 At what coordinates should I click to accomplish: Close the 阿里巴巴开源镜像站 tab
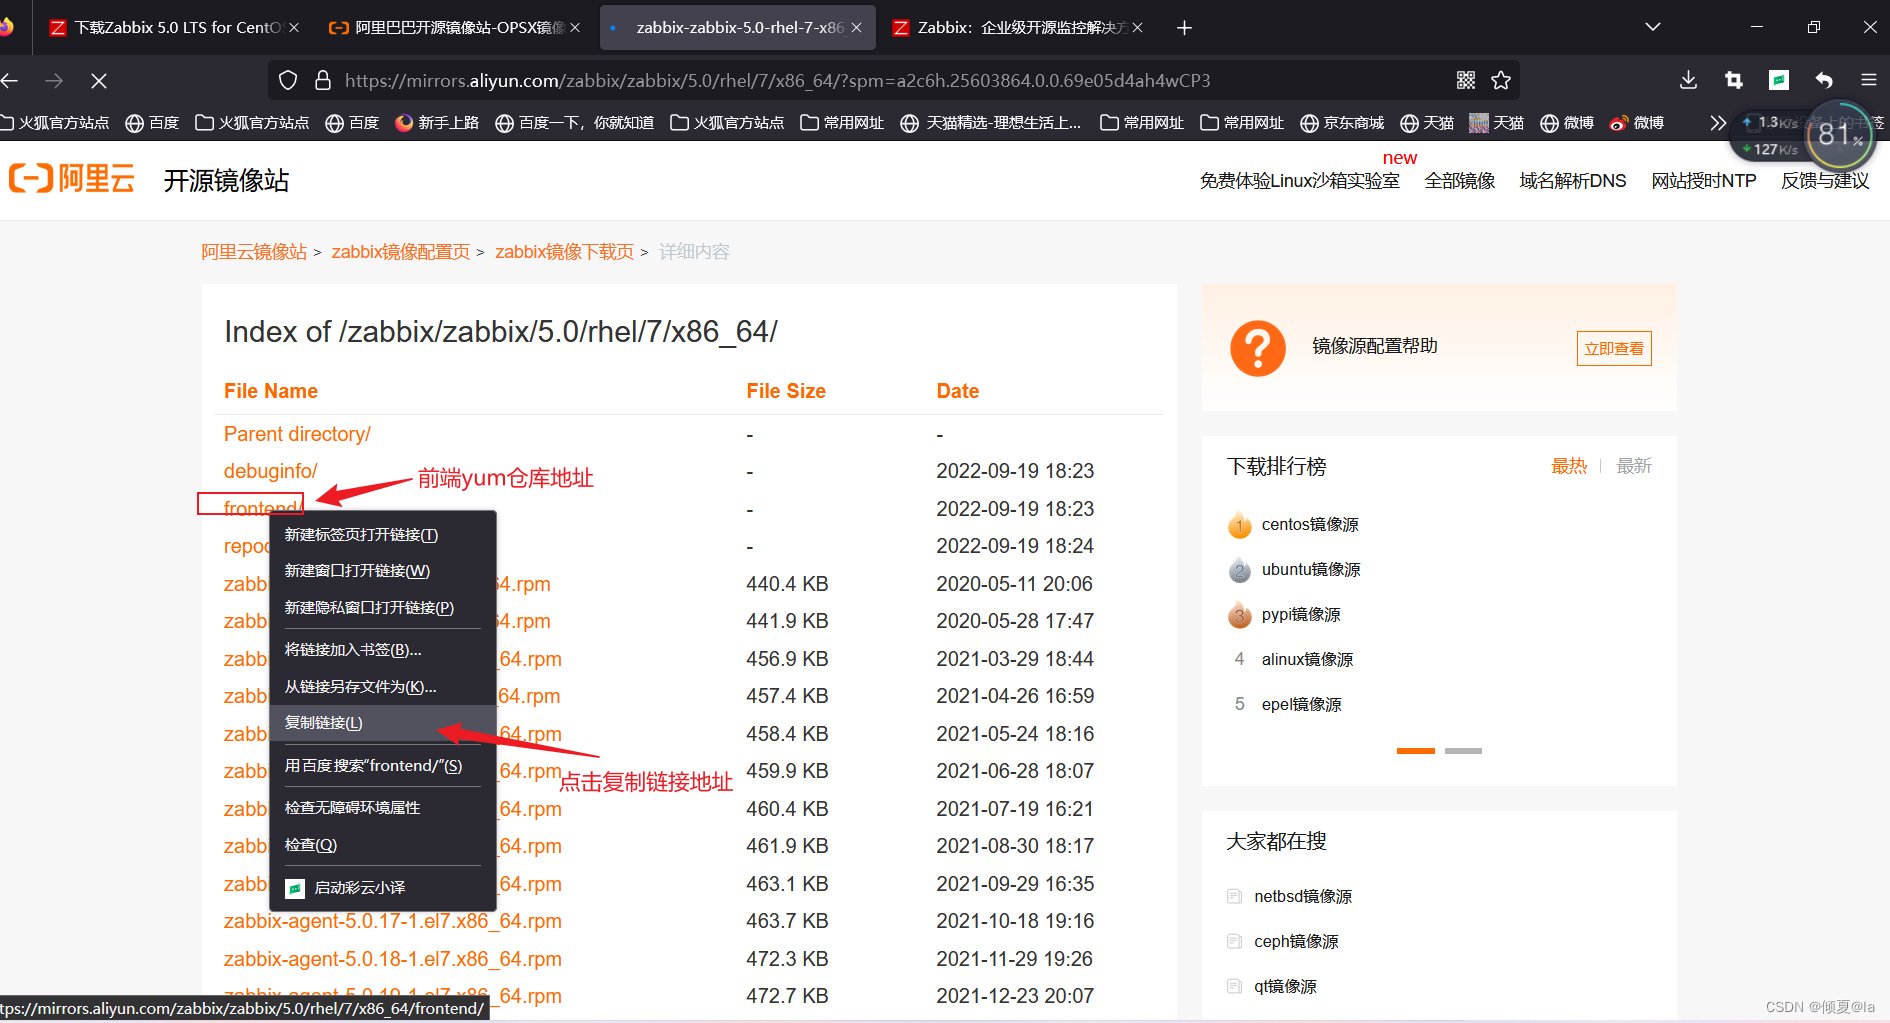pos(575,28)
